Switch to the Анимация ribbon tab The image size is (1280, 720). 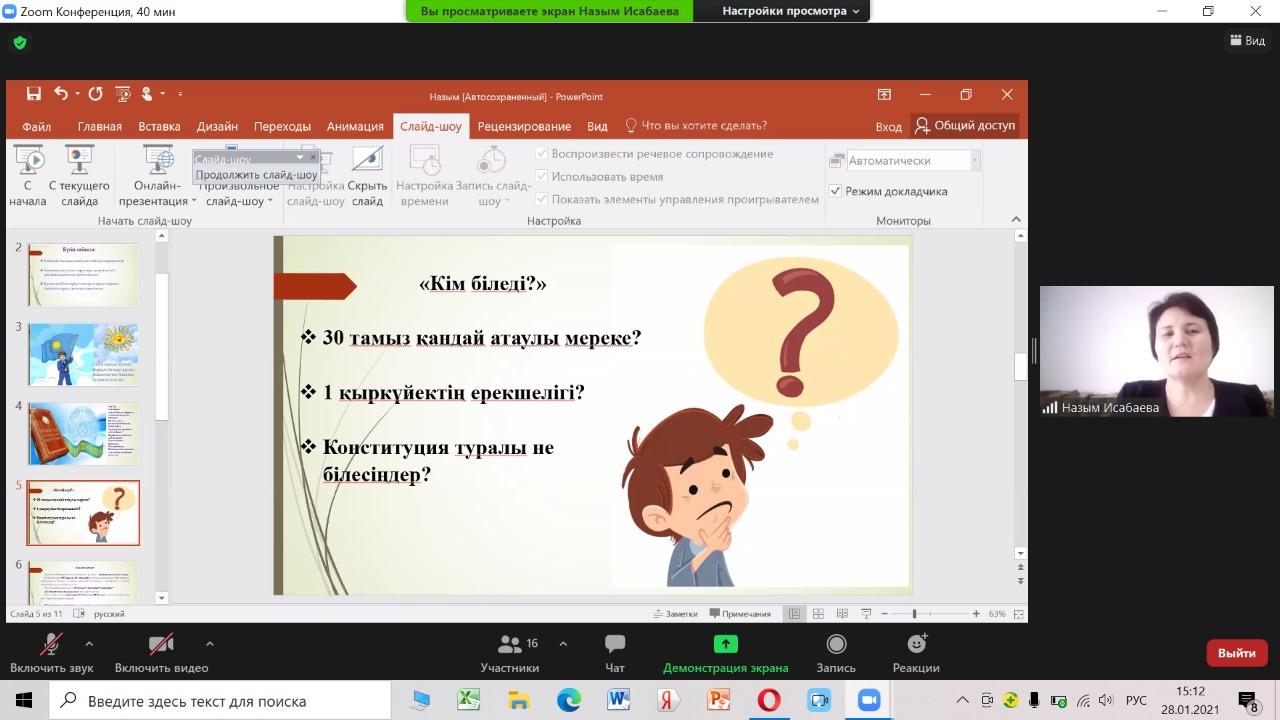[x=355, y=126]
